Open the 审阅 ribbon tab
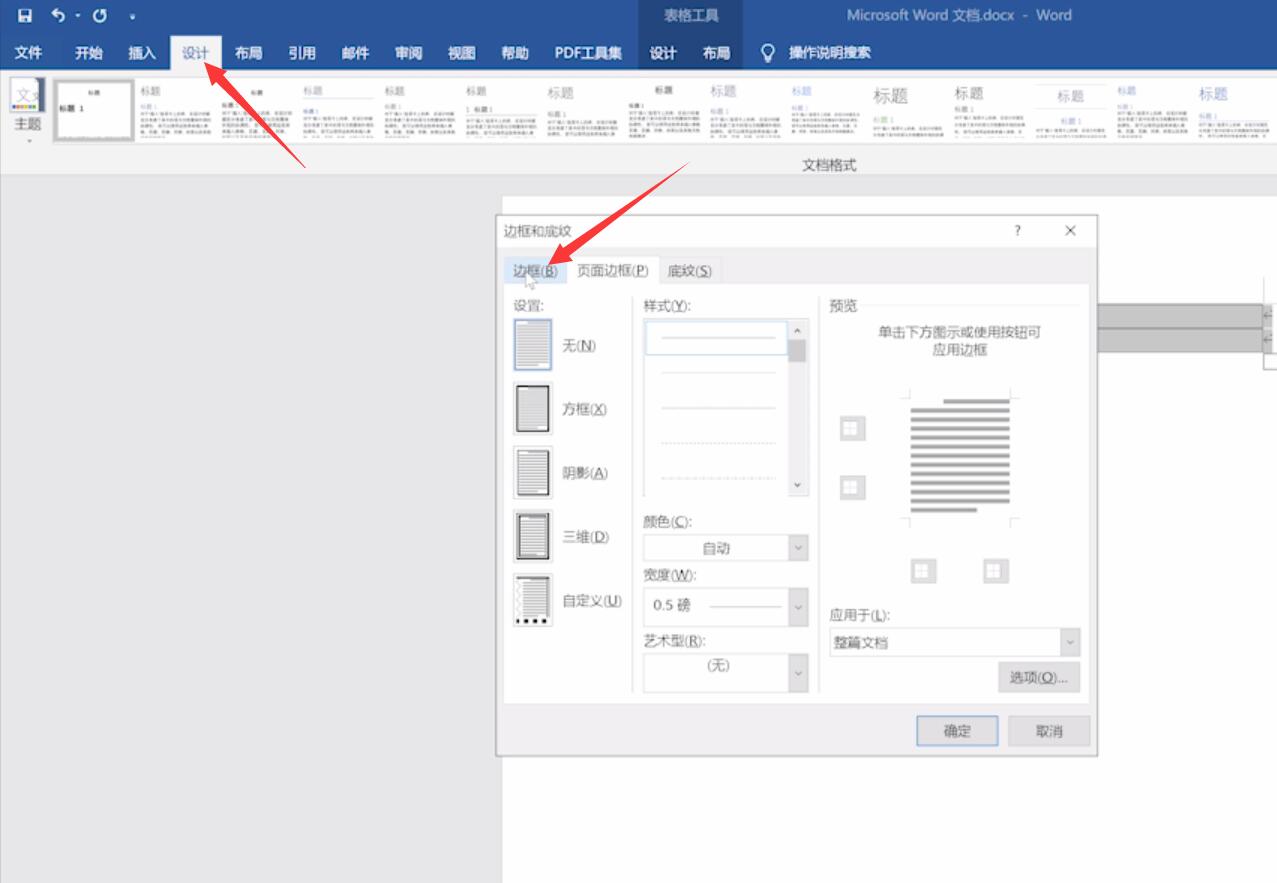 [408, 52]
